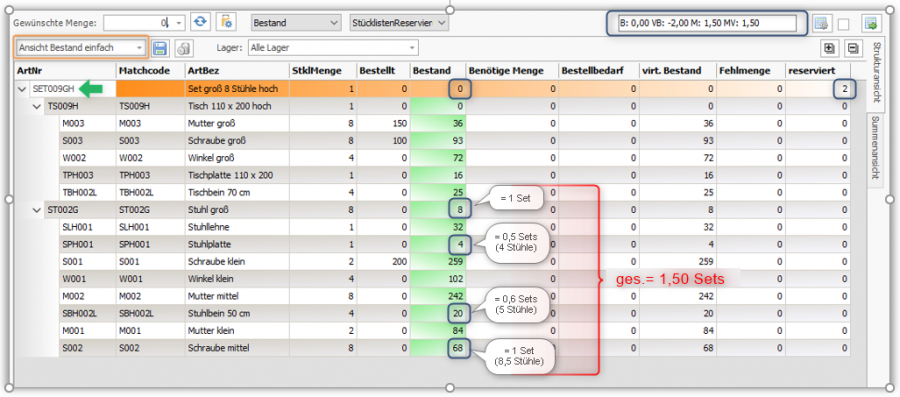Click the Fehlmenge column header
The image size is (900, 397).
click(751, 71)
